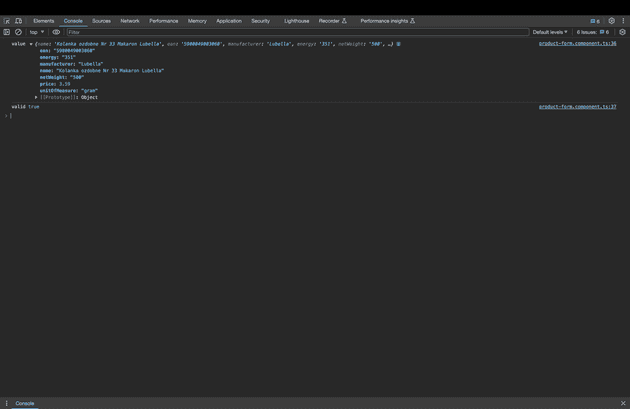
Task: Open the Default levels dropdown
Action: [x=550, y=32]
